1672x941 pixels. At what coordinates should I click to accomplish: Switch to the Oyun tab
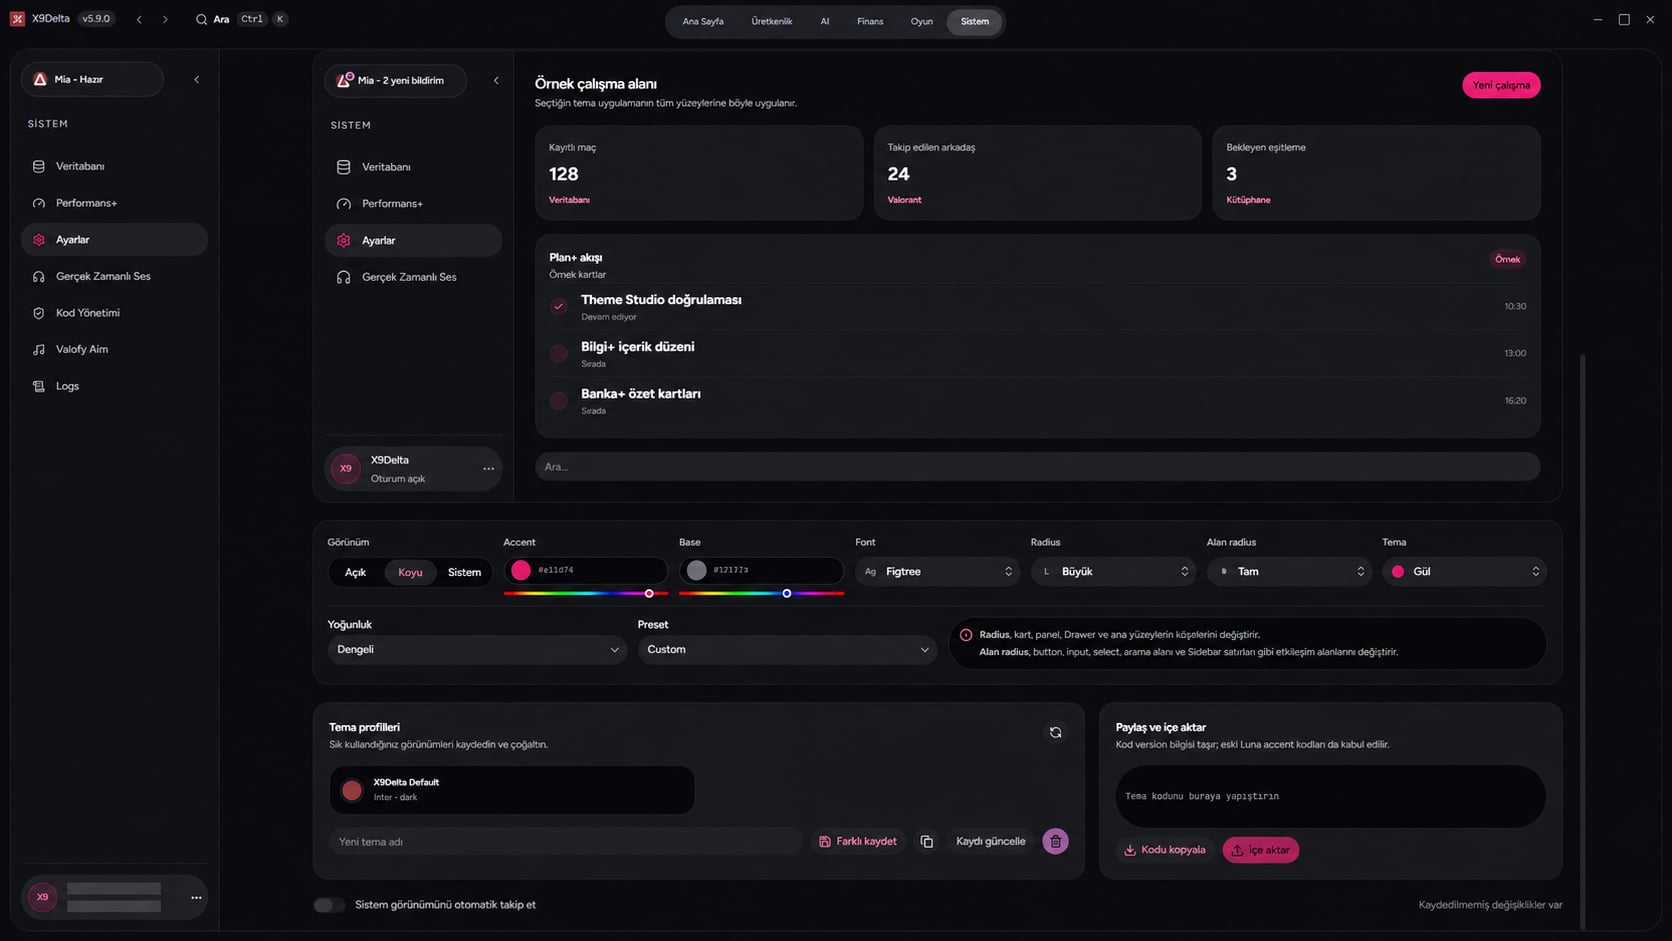coord(922,21)
